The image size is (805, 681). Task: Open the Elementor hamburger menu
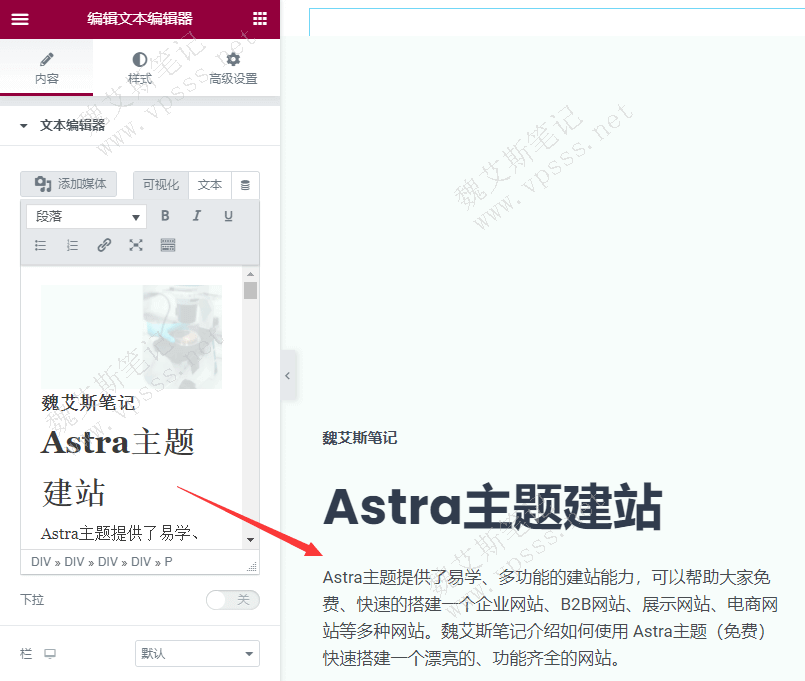[x=20, y=19]
